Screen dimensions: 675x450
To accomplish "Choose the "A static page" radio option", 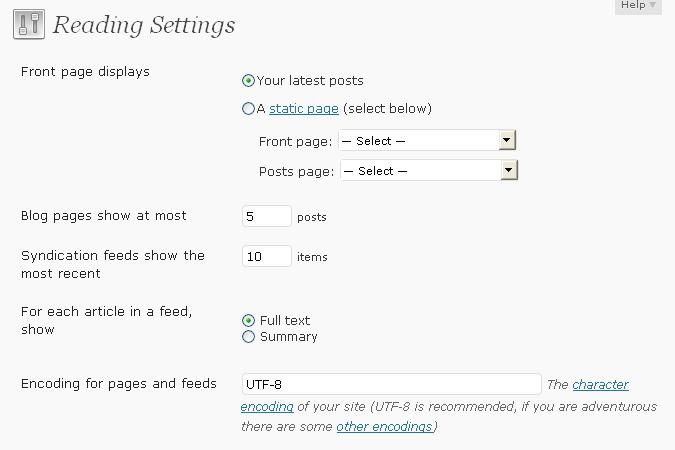I will (x=248, y=109).
